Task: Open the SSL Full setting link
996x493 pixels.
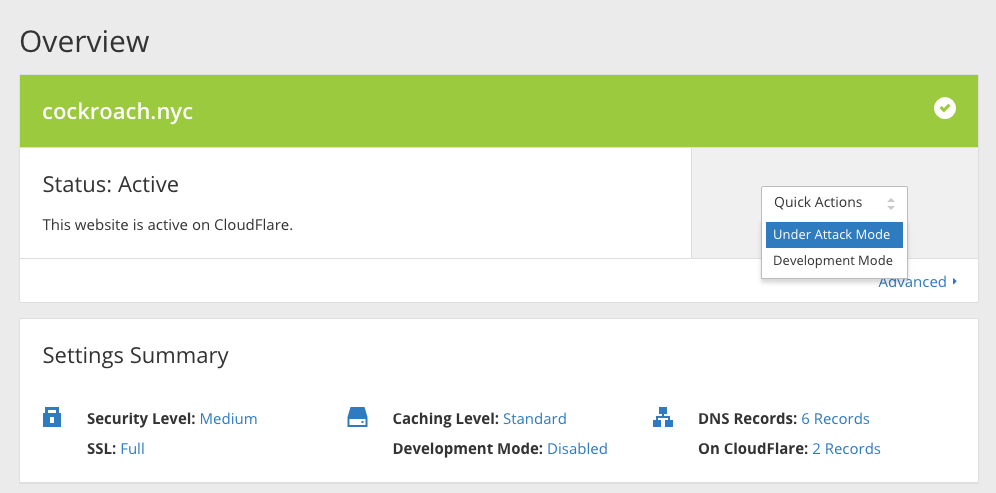Action: (x=133, y=449)
